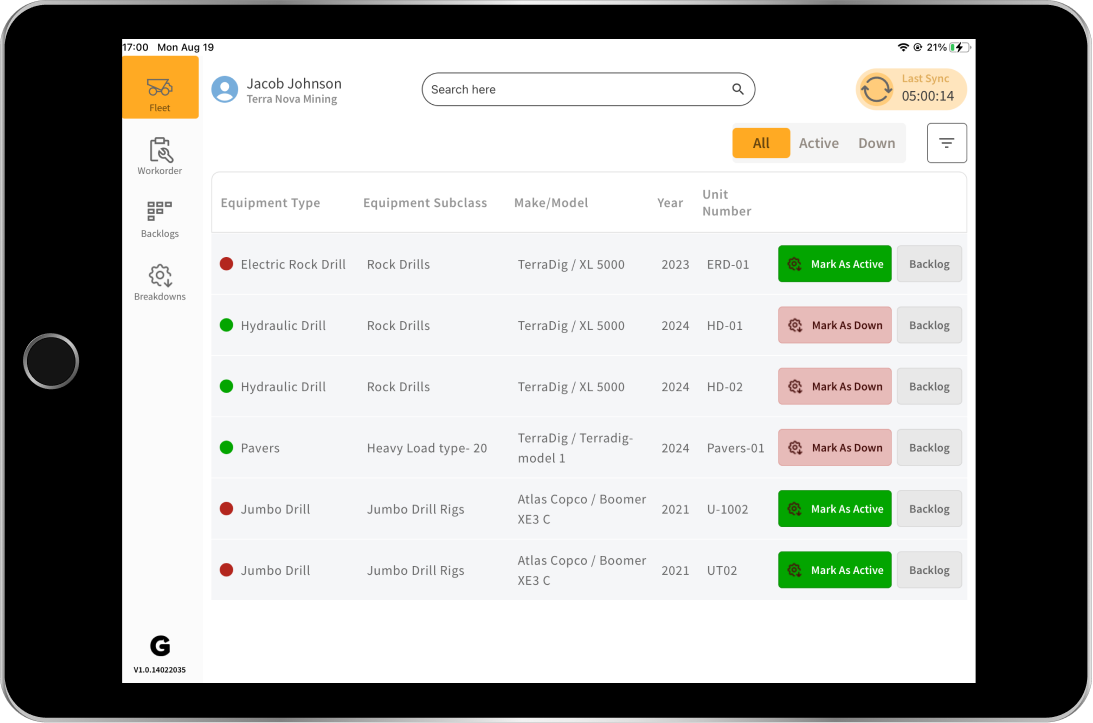Click the Last Sync refresh icon
The height and width of the screenshot is (723, 1093).
876,89
